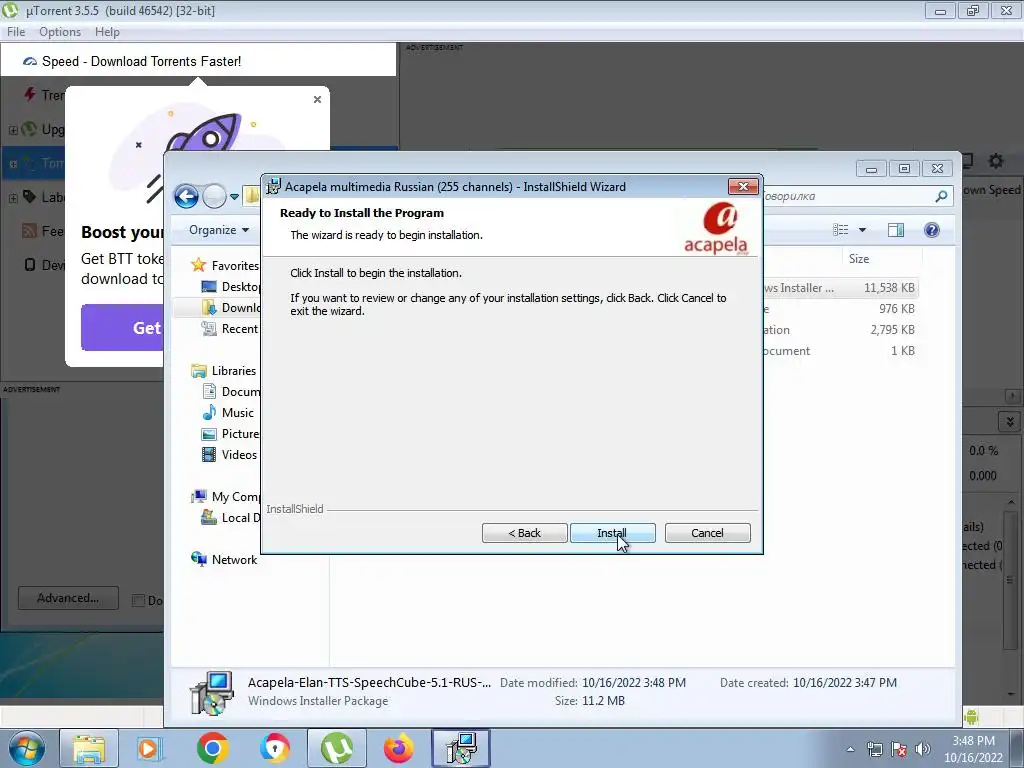Select the Feeds RSS icon in sidebar
1024x768 pixels.
[29, 231]
